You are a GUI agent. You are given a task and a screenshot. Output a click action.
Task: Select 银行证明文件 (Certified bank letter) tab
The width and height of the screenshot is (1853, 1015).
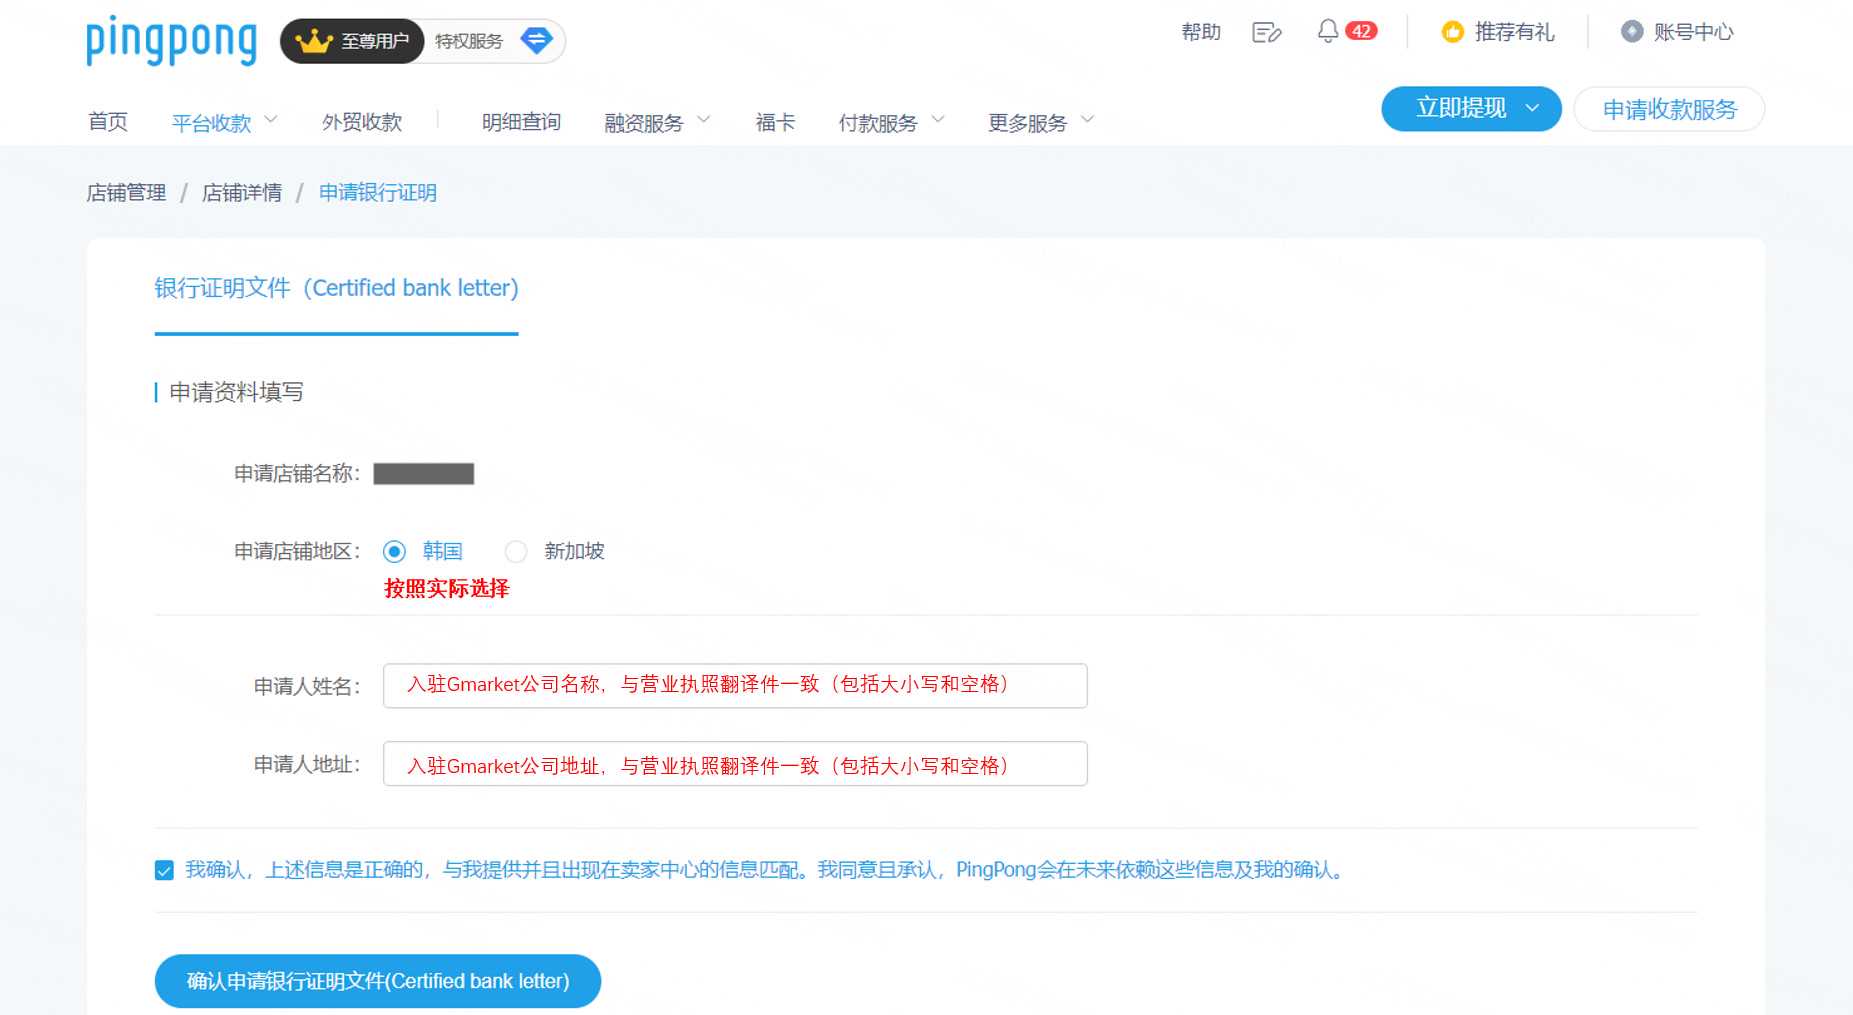(x=336, y=289)
